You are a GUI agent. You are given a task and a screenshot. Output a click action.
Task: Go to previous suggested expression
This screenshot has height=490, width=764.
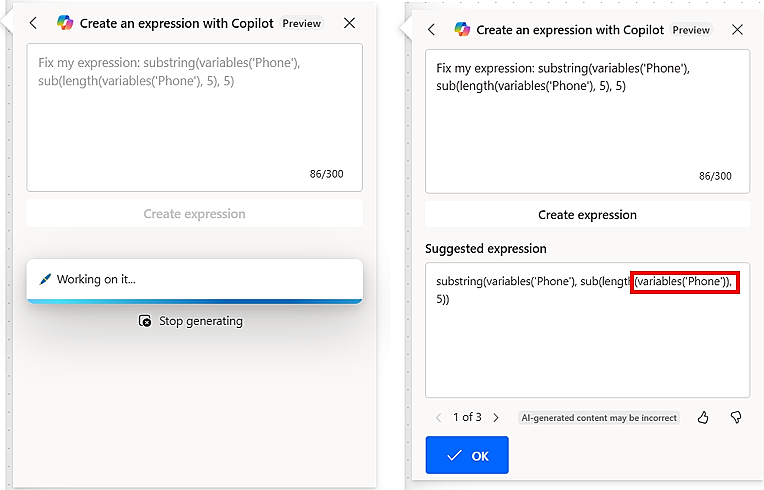click(x=438, y=417)
